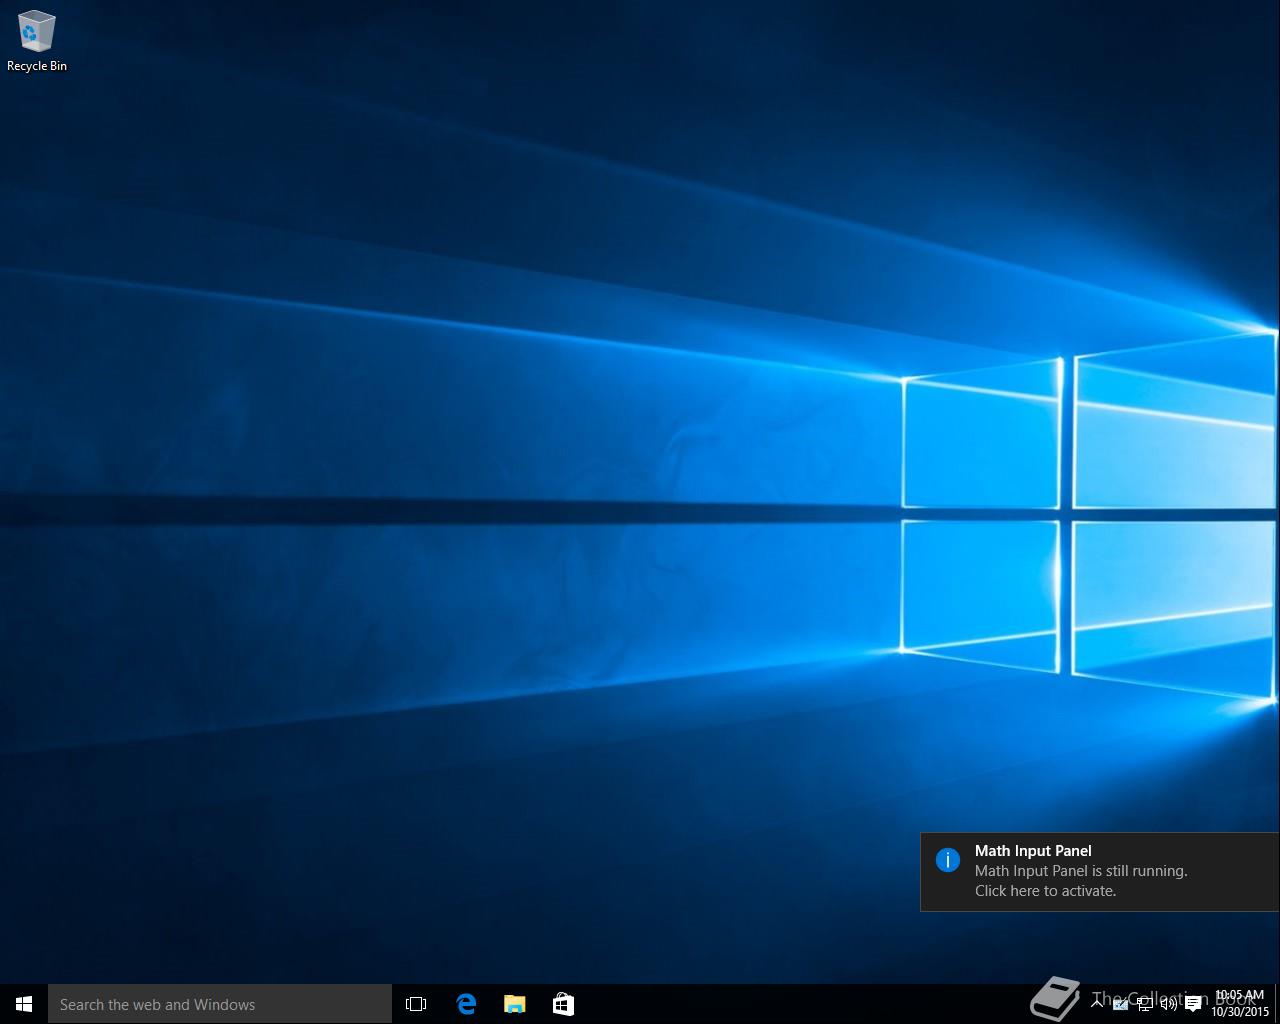The image size is (1280, 1024).
Task: Activate the Math Input Panel notification
Action: coord(1099,872)
